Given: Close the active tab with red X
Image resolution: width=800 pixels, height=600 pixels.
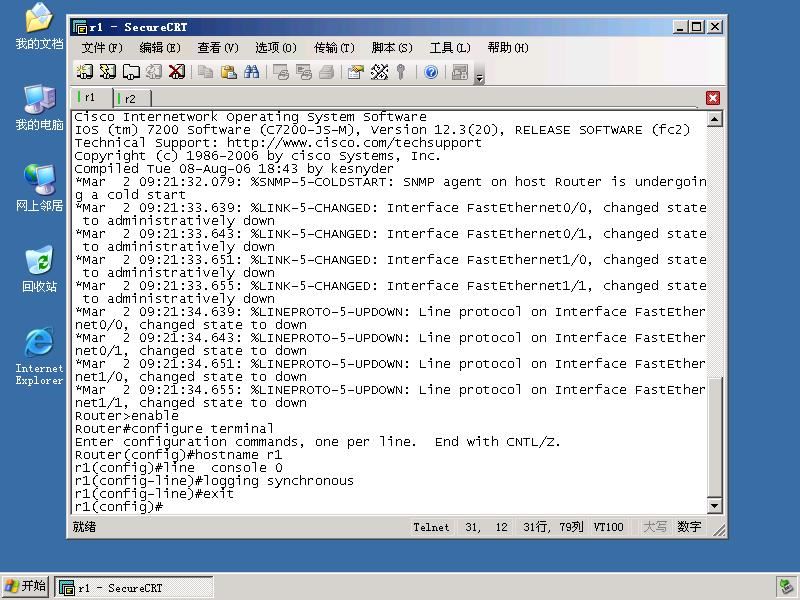Looking at the screenshot, I should (x=713, y=98).
